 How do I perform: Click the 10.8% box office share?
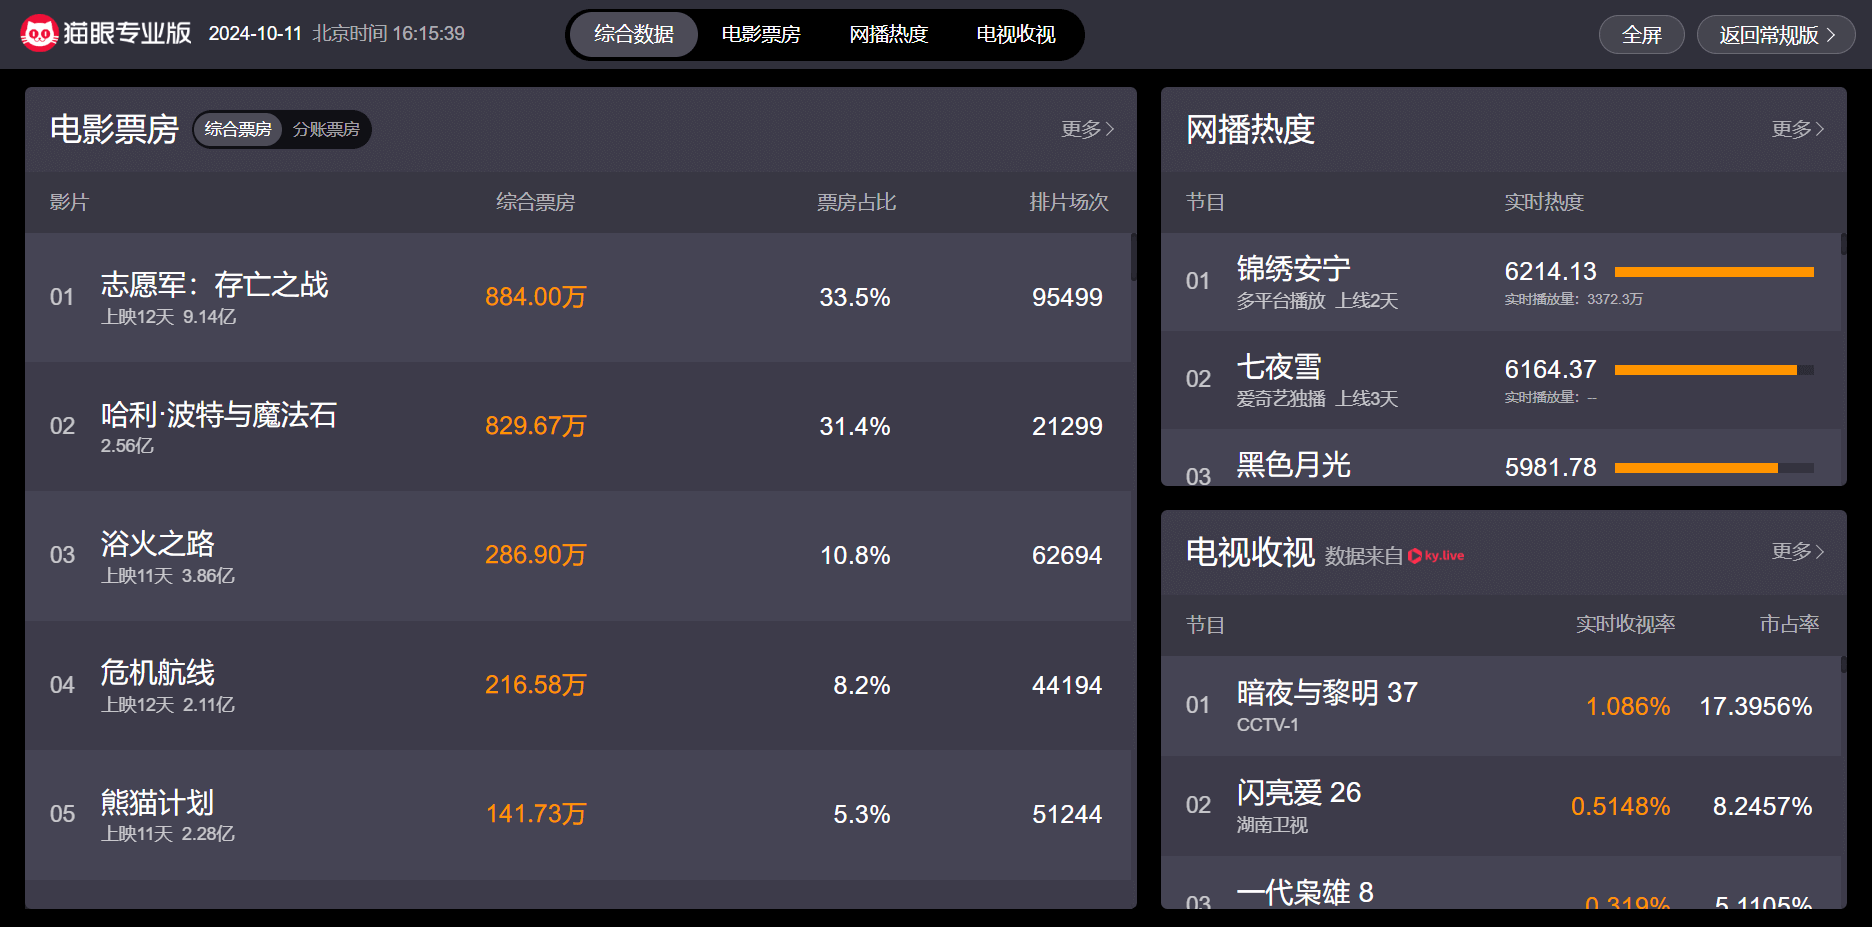(855, 555)
